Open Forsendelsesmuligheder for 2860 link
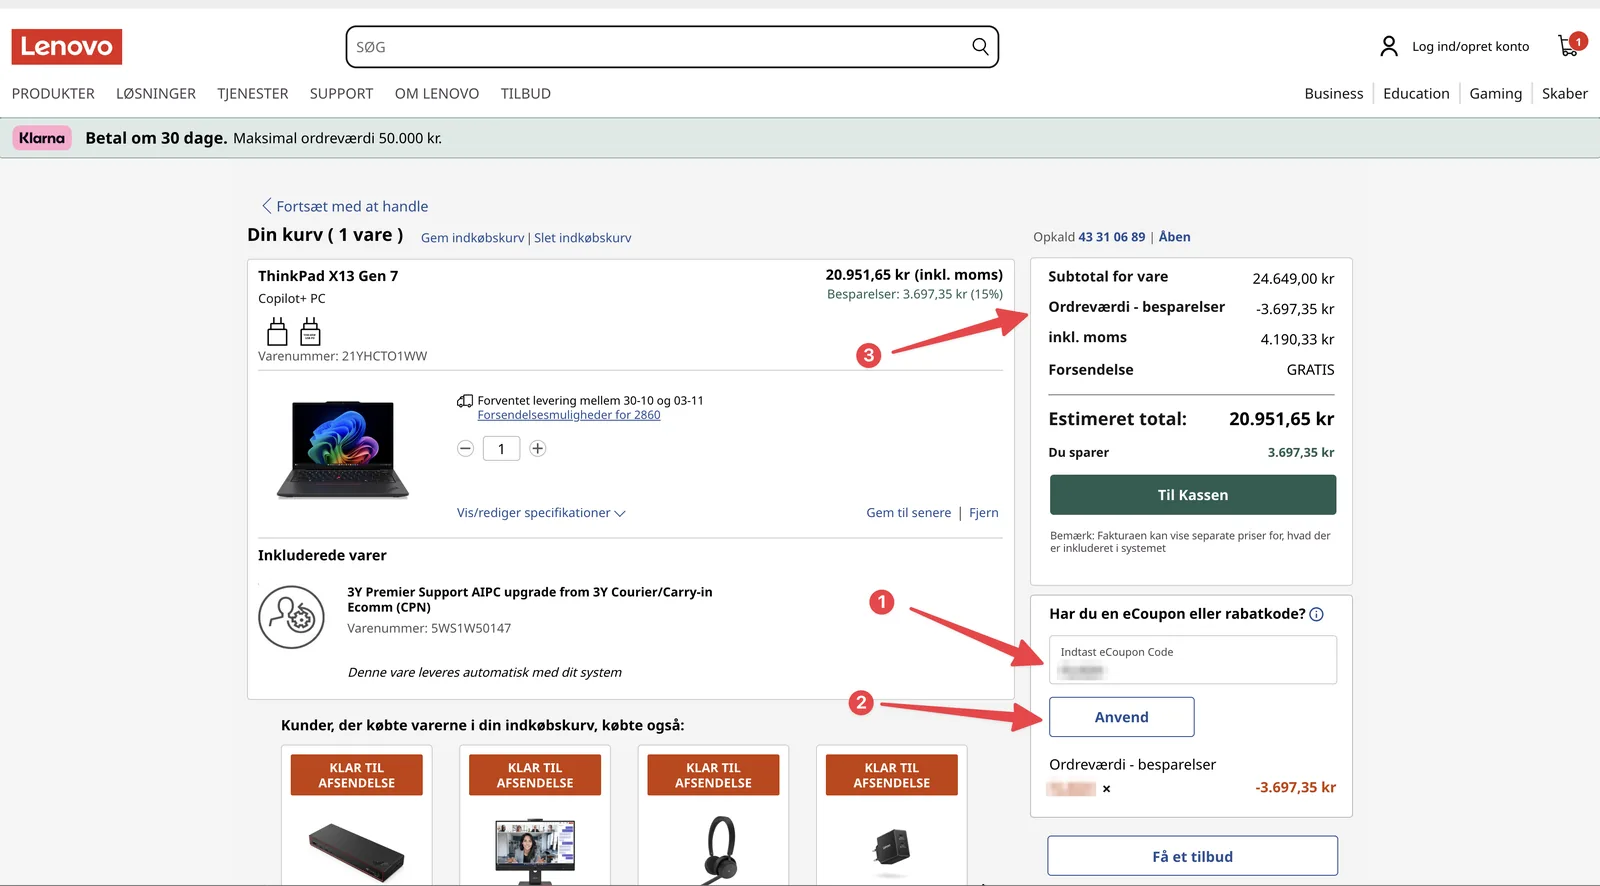1600x886 pixels. tap(569, 415)
